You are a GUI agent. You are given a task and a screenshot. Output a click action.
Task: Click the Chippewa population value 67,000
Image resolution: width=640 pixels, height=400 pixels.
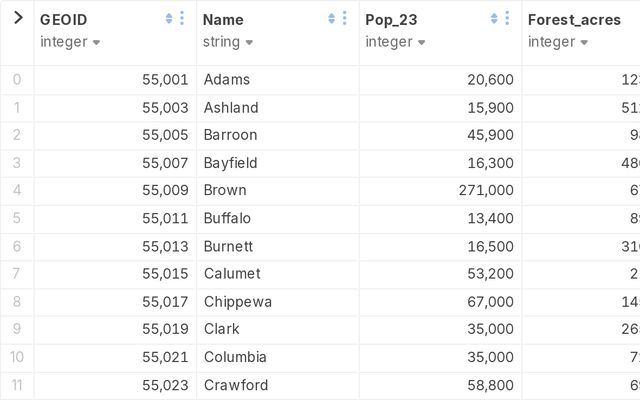point(490,302)
